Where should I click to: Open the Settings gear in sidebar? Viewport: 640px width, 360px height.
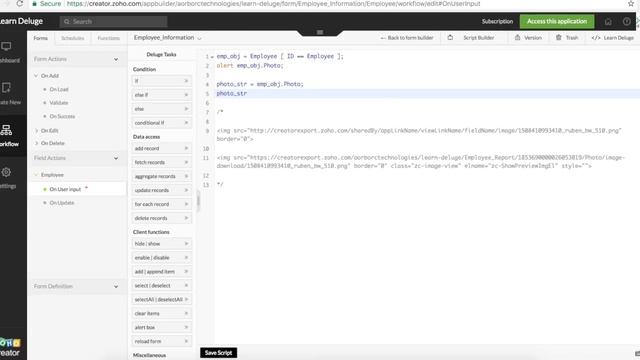coord(6,172)
